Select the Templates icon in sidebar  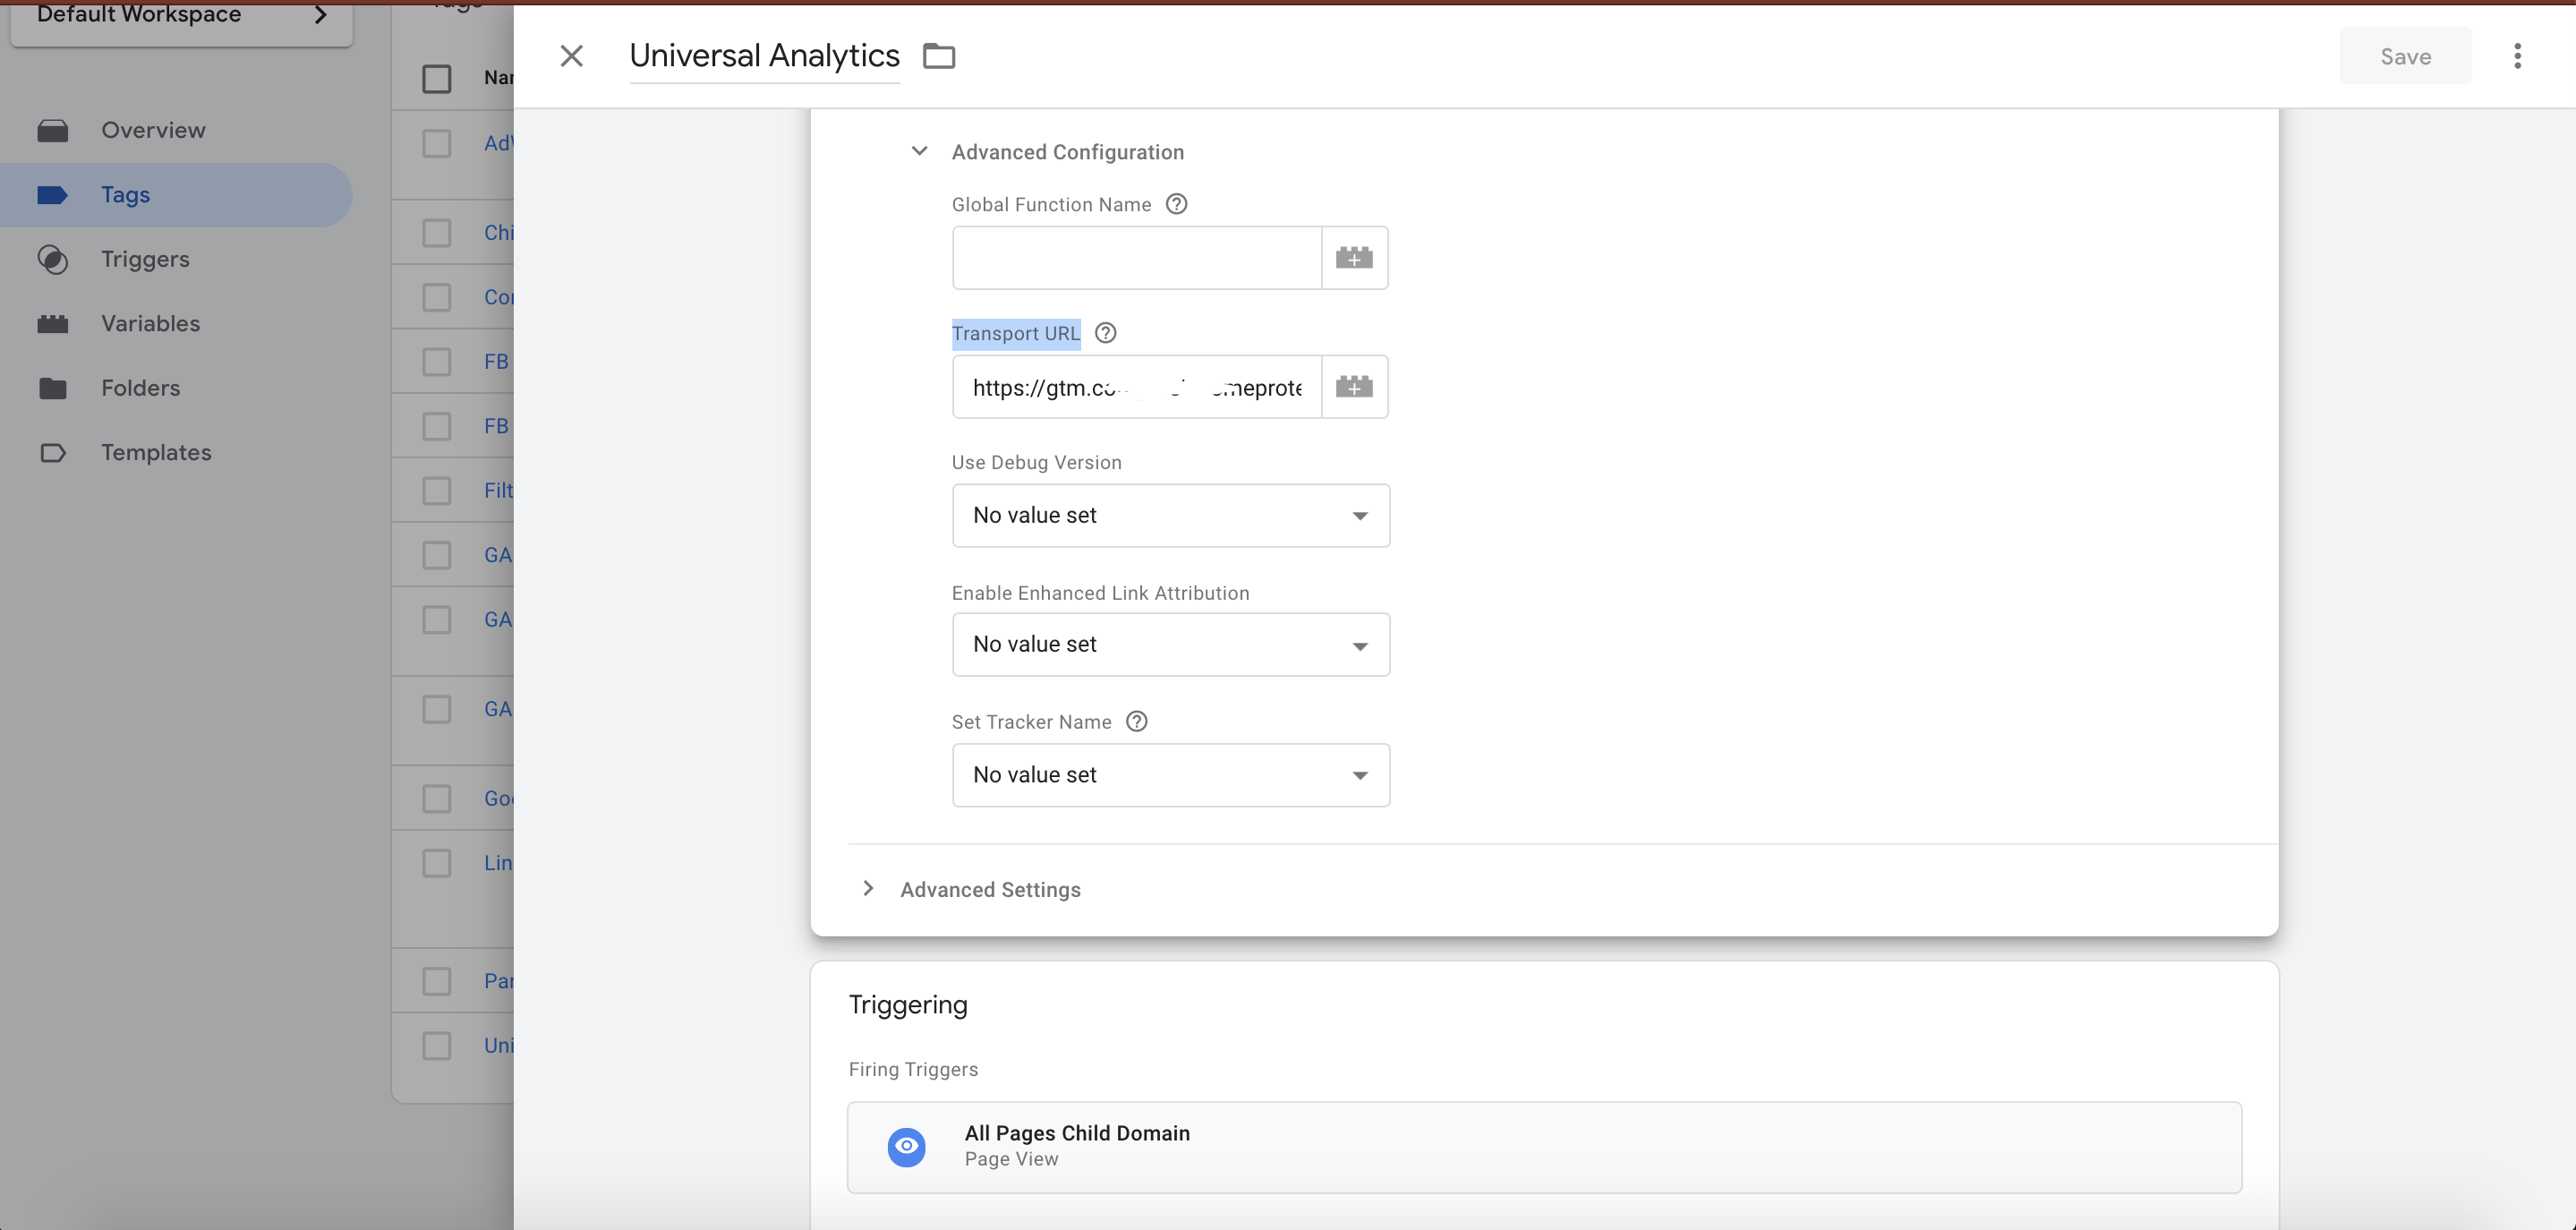coord(53,452)
